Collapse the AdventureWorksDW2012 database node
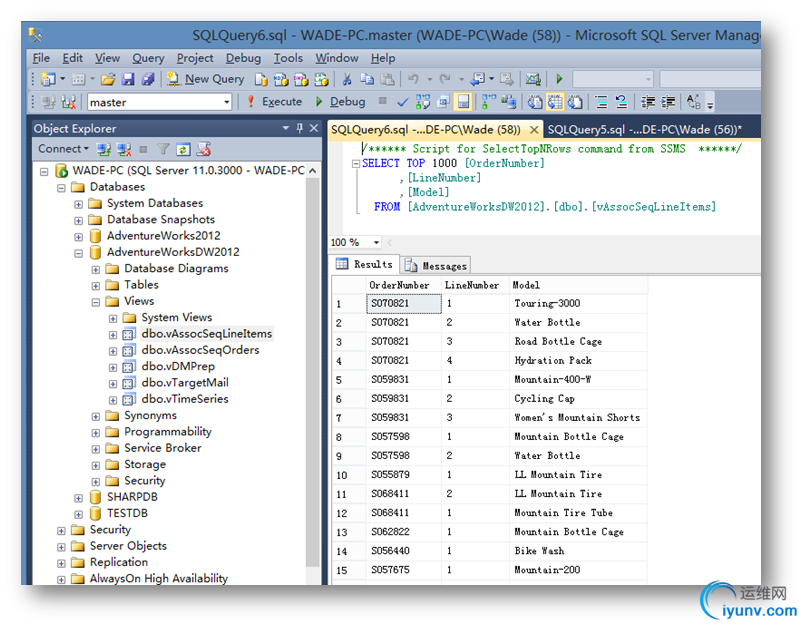 78,253
